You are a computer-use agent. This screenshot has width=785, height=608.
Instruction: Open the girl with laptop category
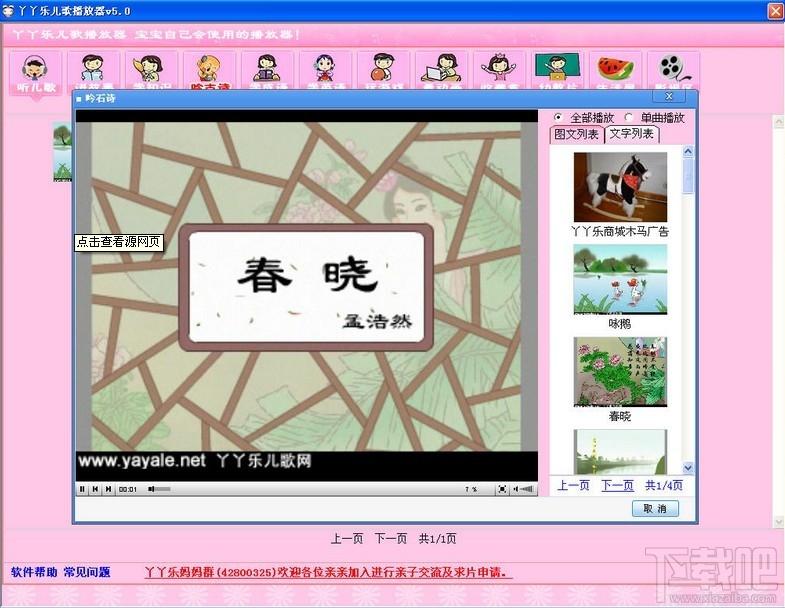click(442, 71)
